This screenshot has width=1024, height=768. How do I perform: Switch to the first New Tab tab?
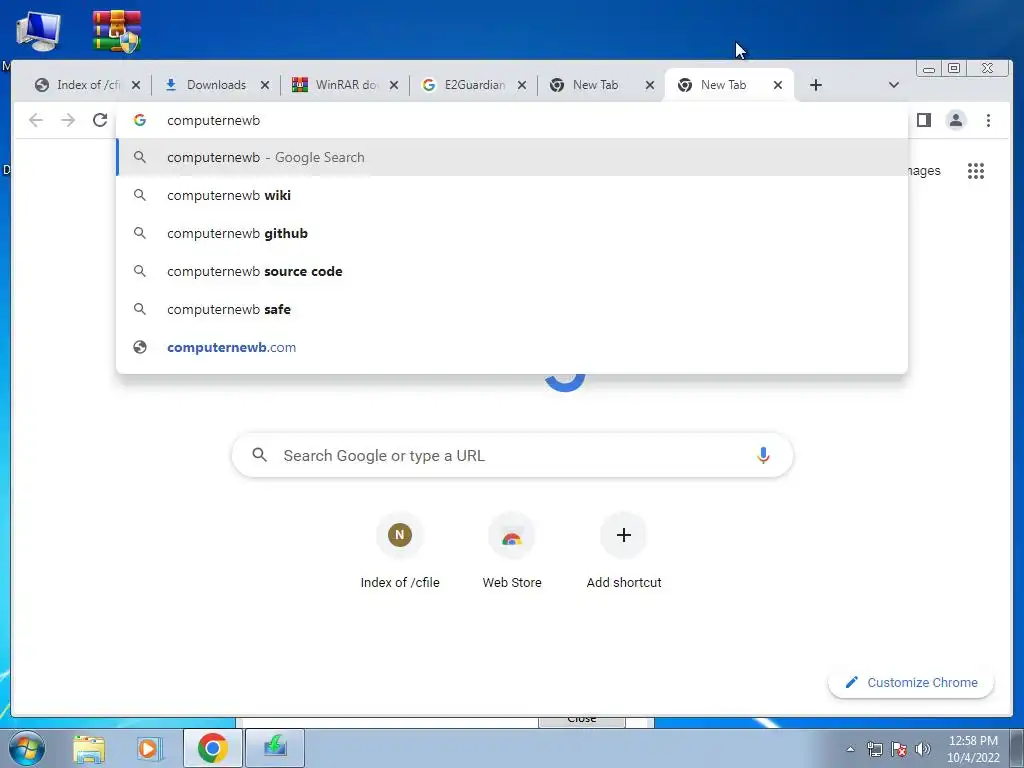[593, 85]
